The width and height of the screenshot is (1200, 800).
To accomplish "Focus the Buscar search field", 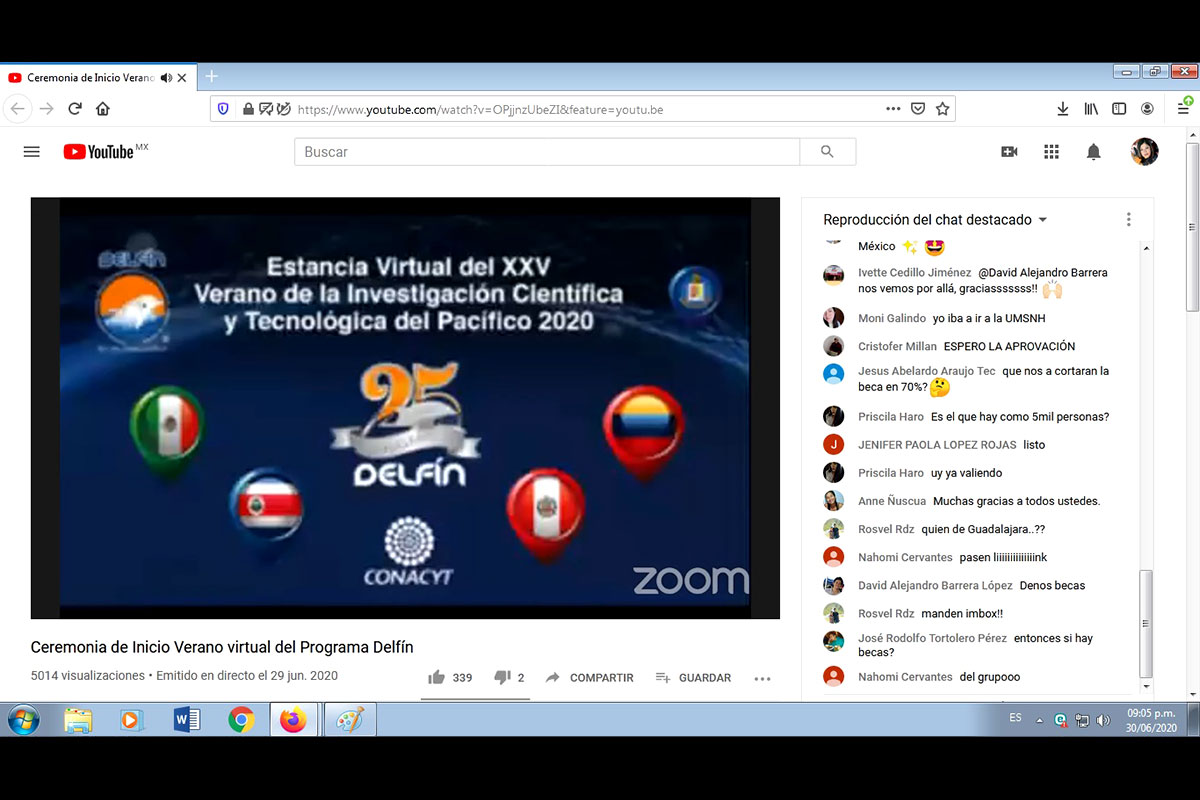I will coord(547,152).
